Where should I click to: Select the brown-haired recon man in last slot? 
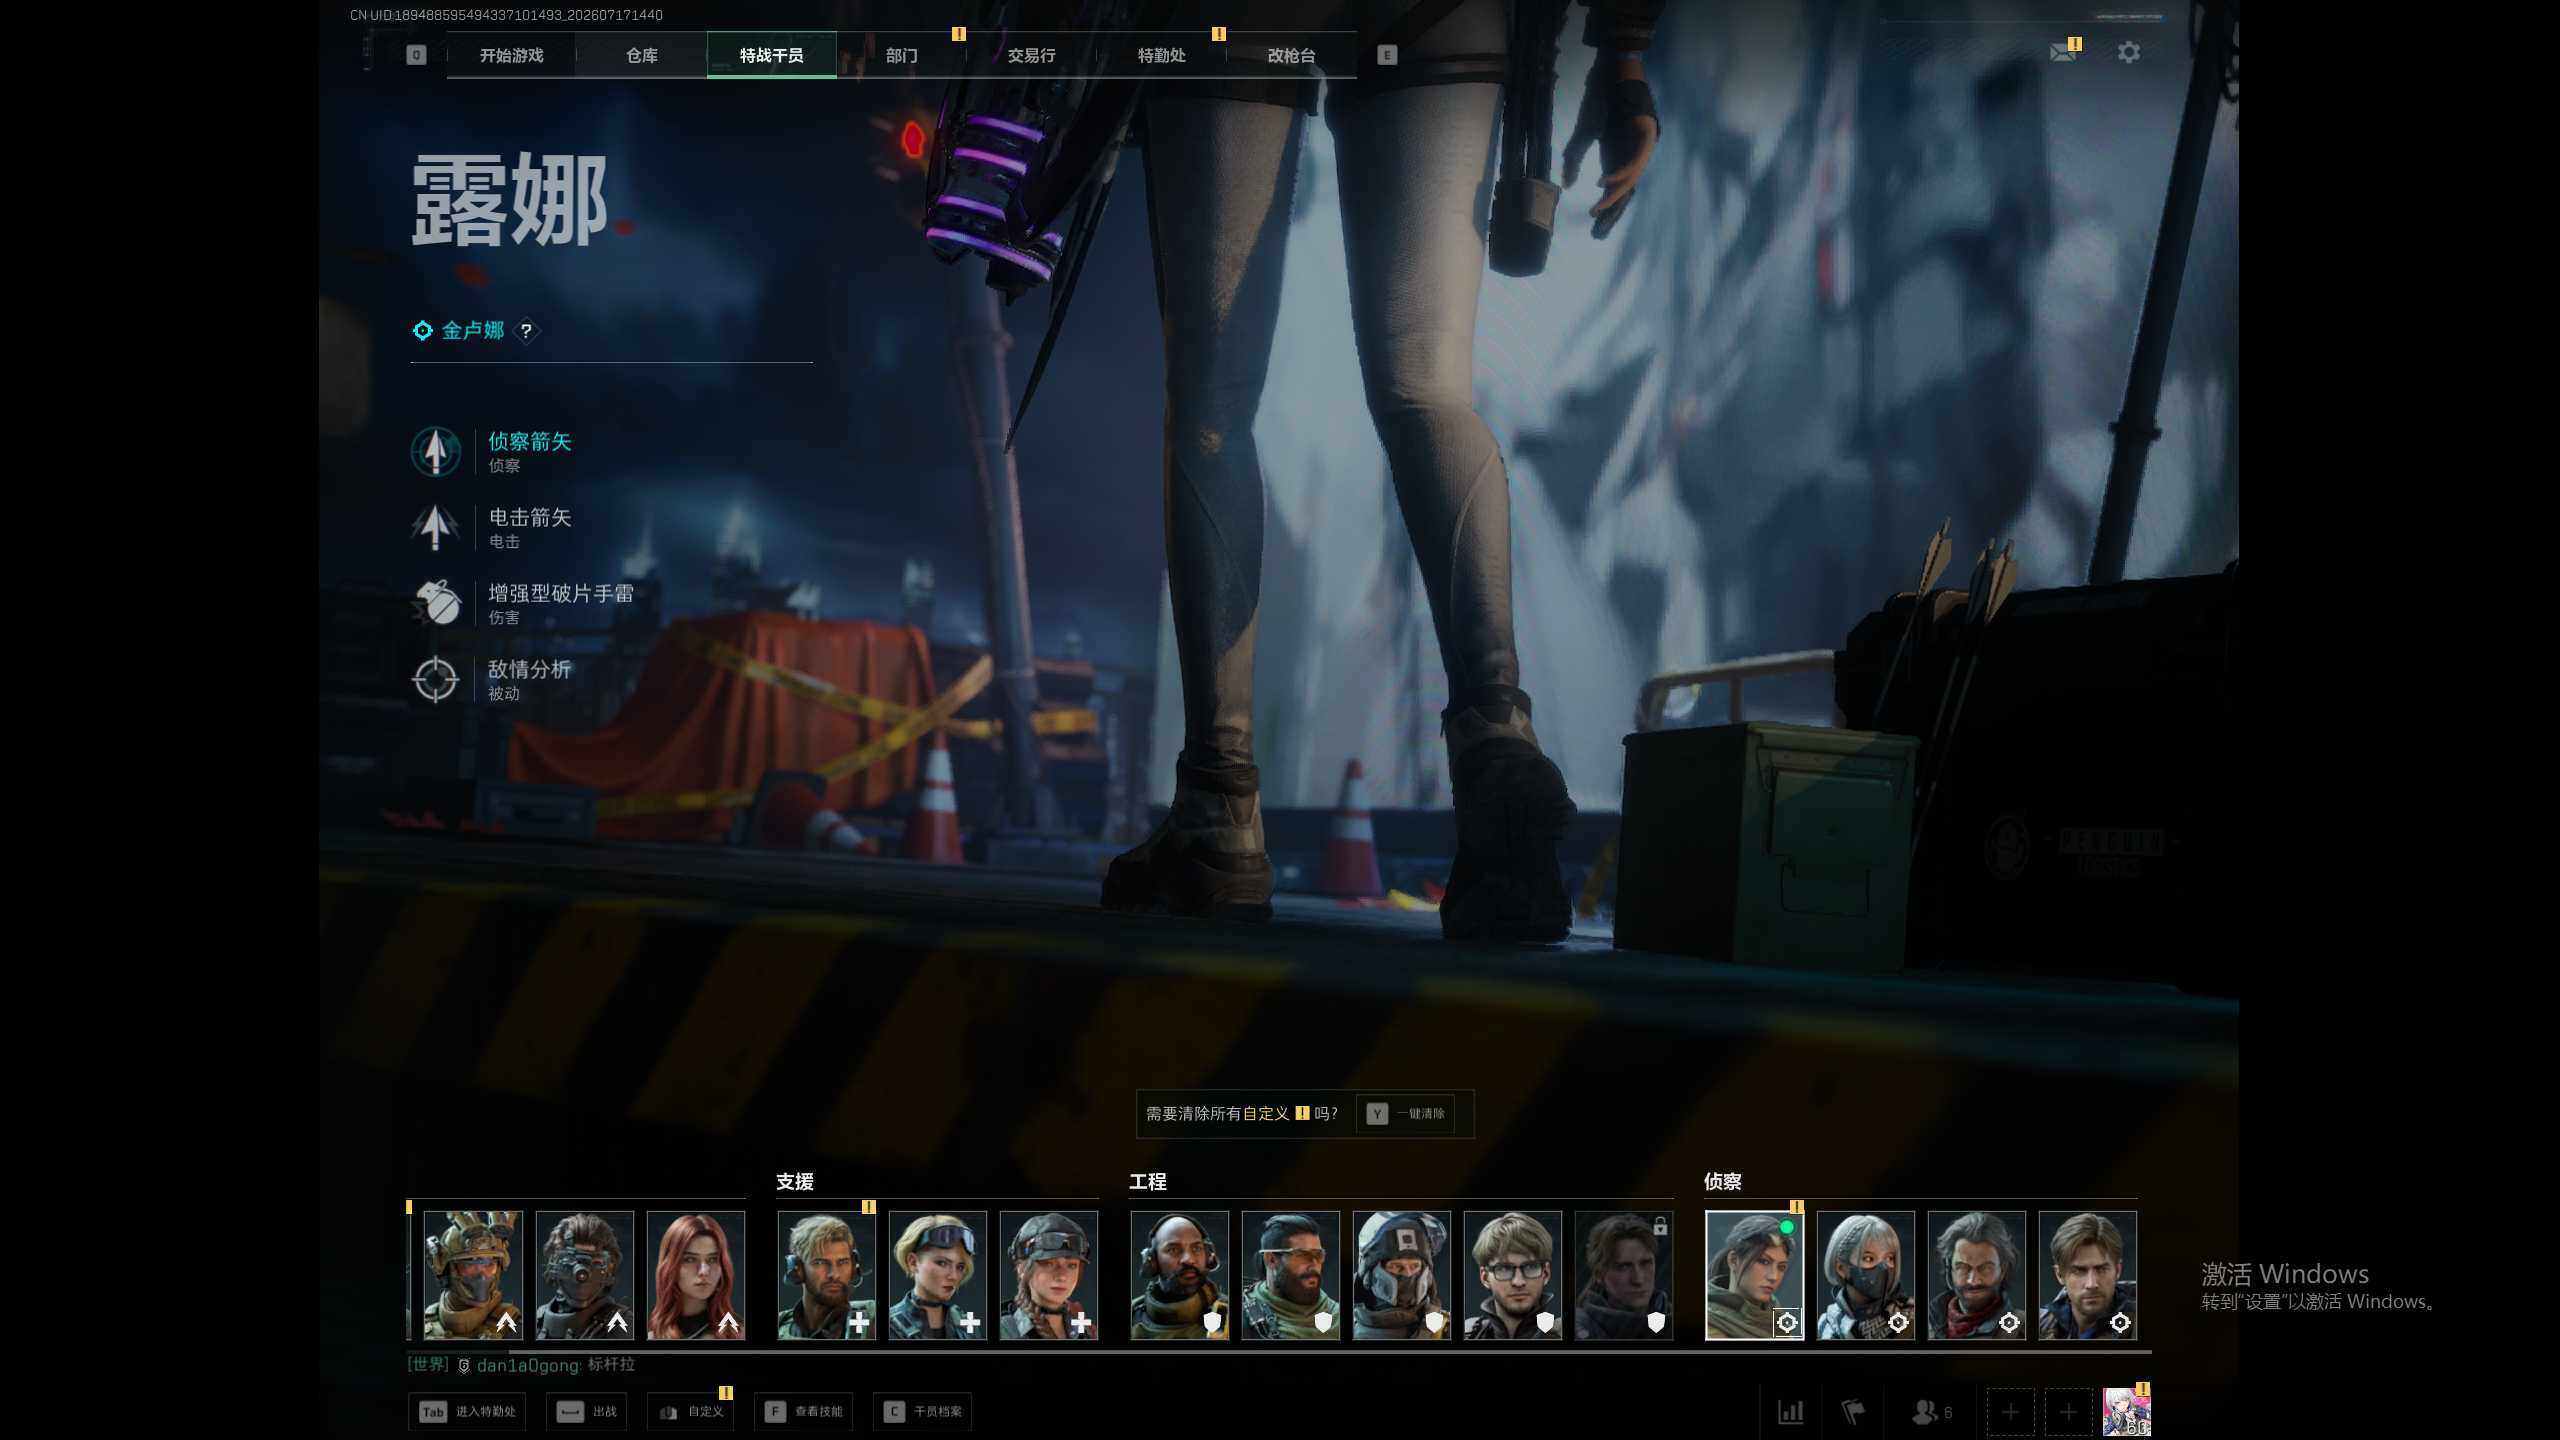click(x=2087, y=1275)
